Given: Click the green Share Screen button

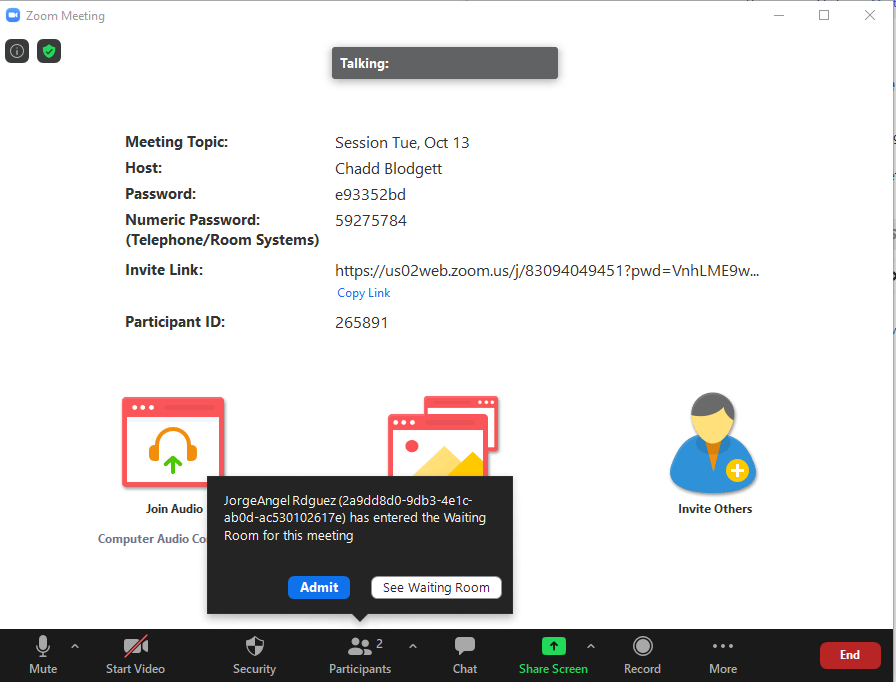Looking at the screenshot, I should click(553, 655).
